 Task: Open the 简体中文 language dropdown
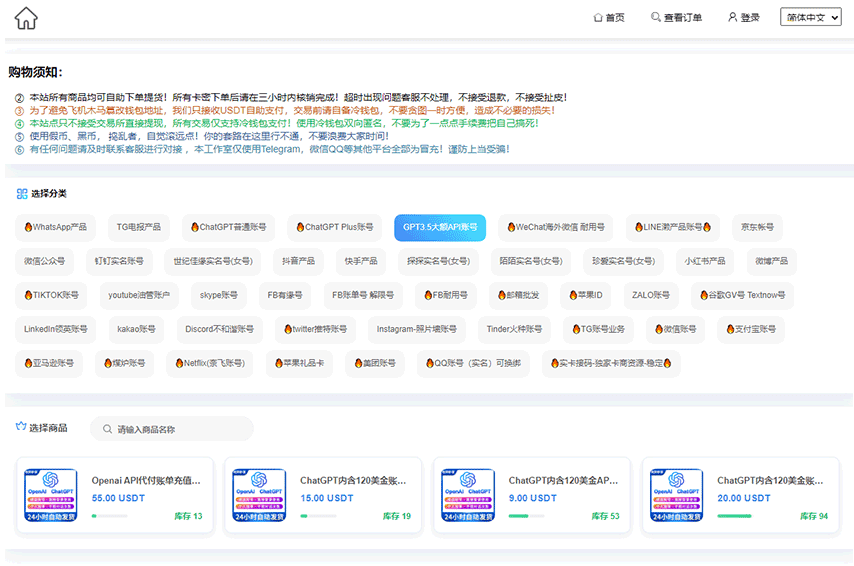click(810, 17)
